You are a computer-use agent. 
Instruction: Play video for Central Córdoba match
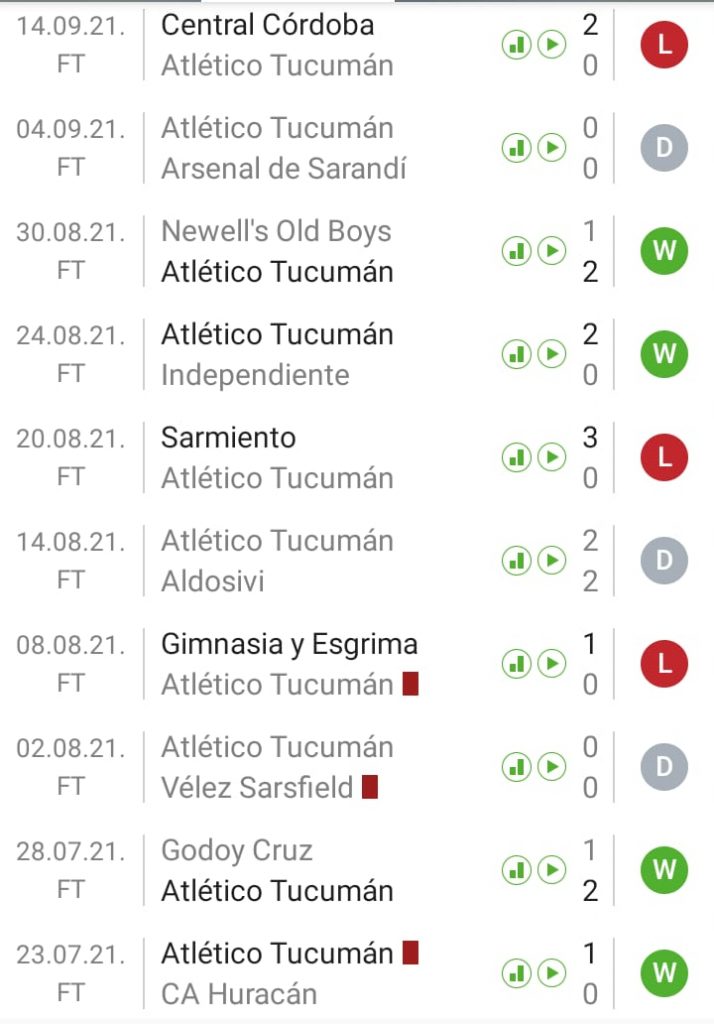pyautogui.click(x=552, y=45)
